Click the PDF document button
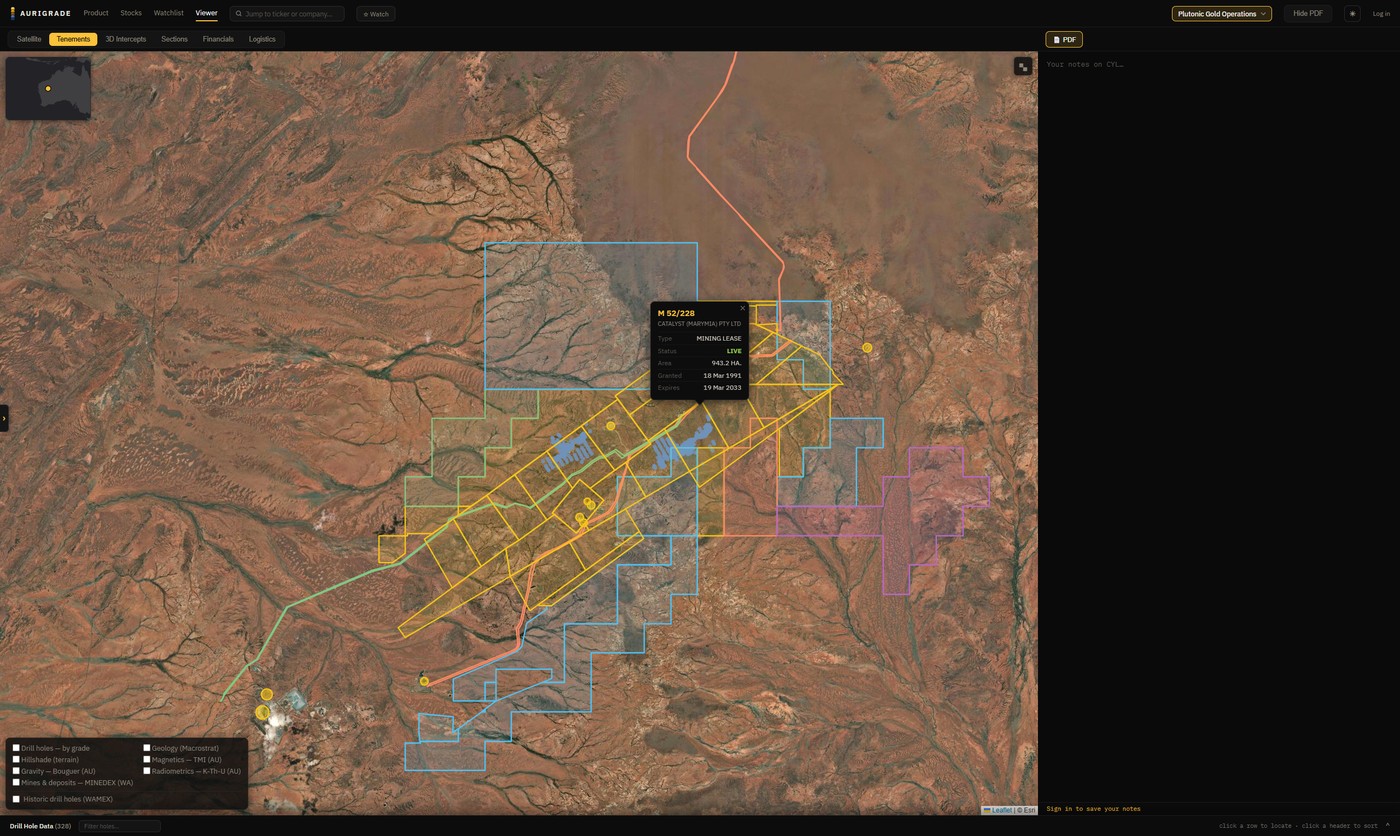The height and width of the screenshot is (836, 1400). (x=1064, y=40)
